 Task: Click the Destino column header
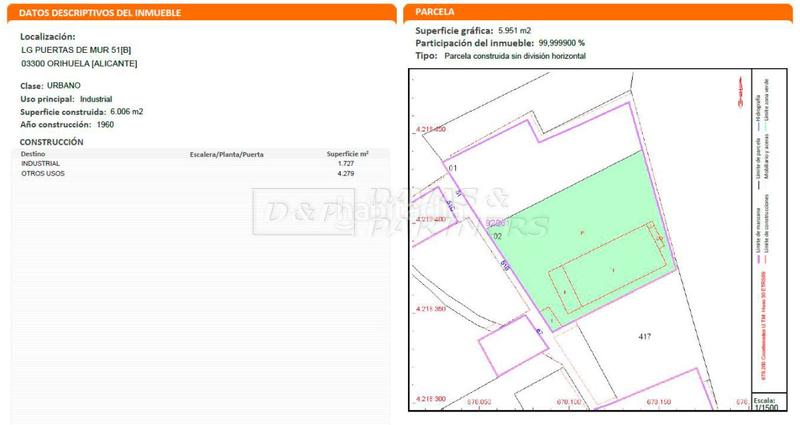pyautogui.click(x=34, y=154)
